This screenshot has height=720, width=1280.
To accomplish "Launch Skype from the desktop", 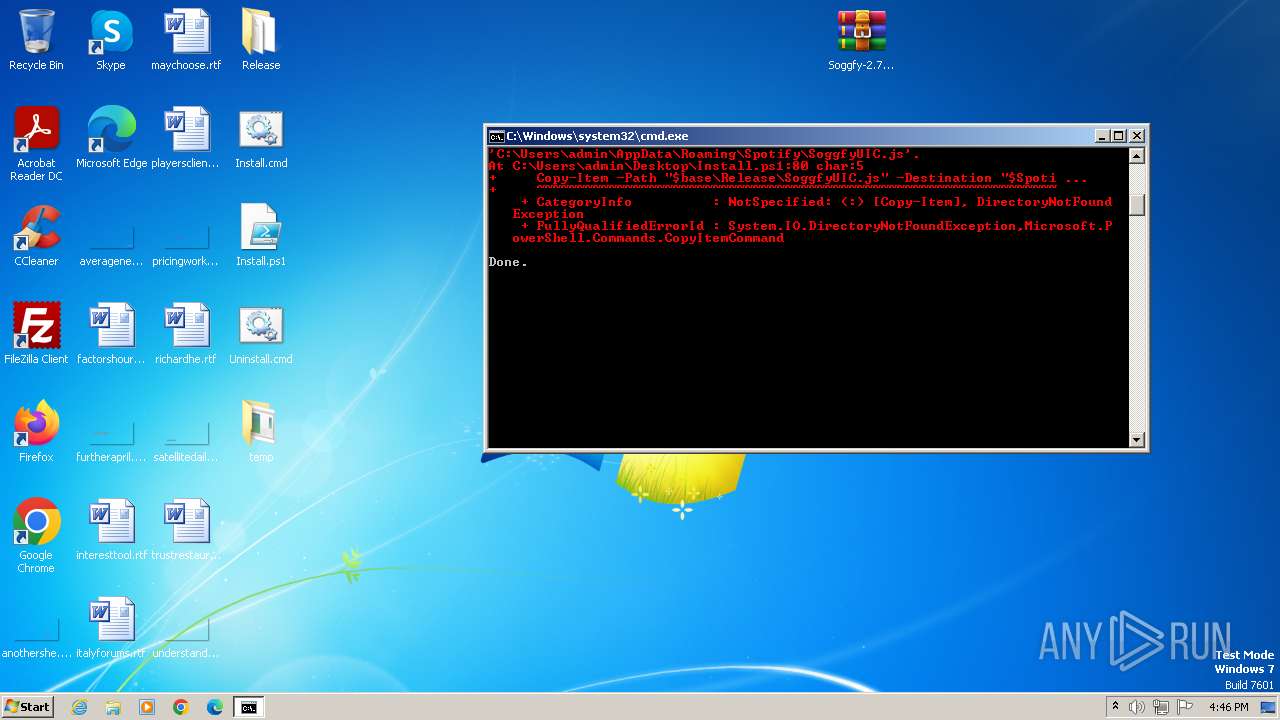I will [x=111, y=40].
